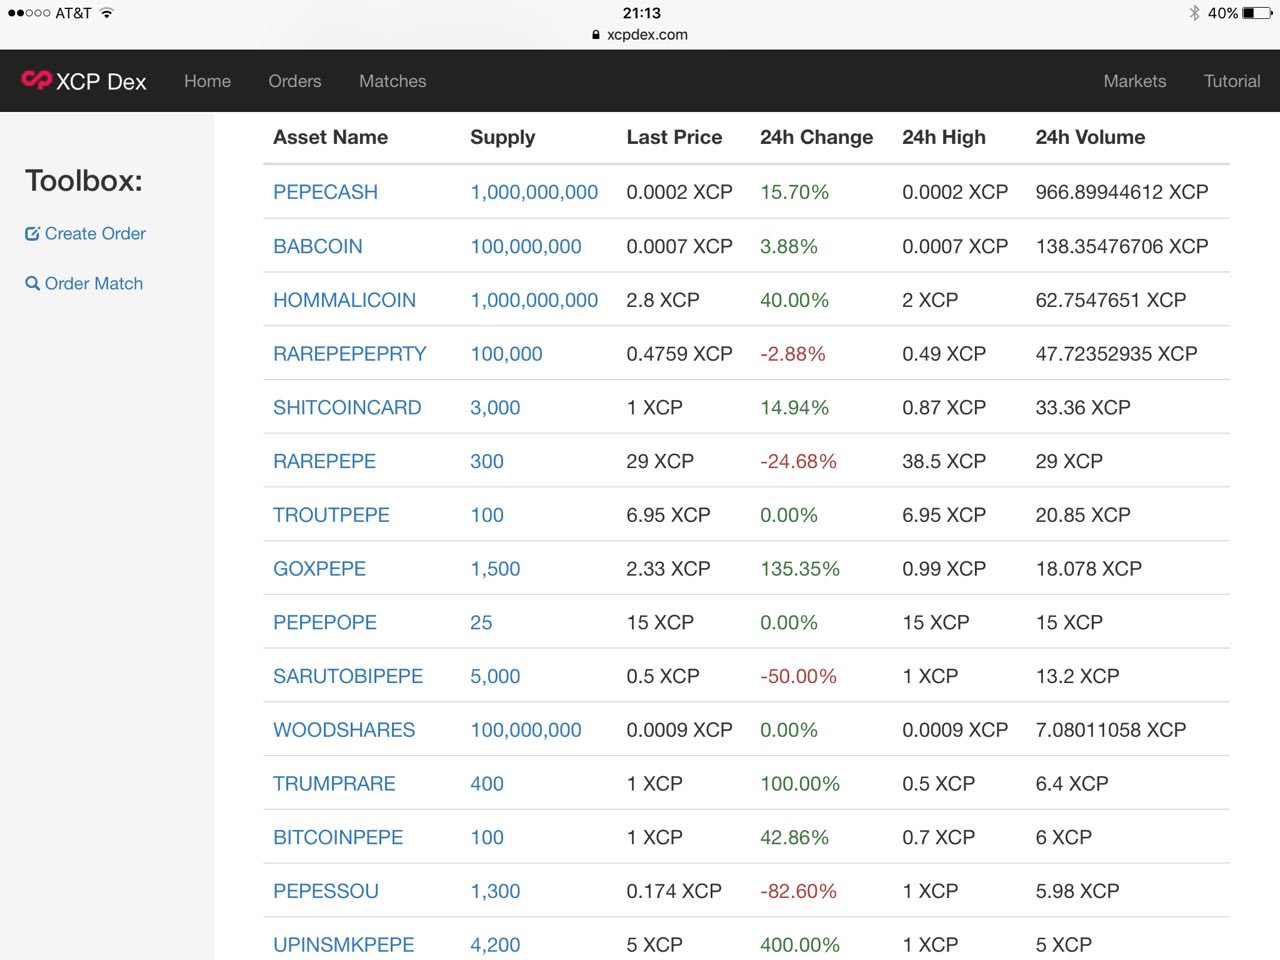Click the 15.70% change value
Image resolution: width=1280 pixels, height=960 pixels.
click(794, 192)
